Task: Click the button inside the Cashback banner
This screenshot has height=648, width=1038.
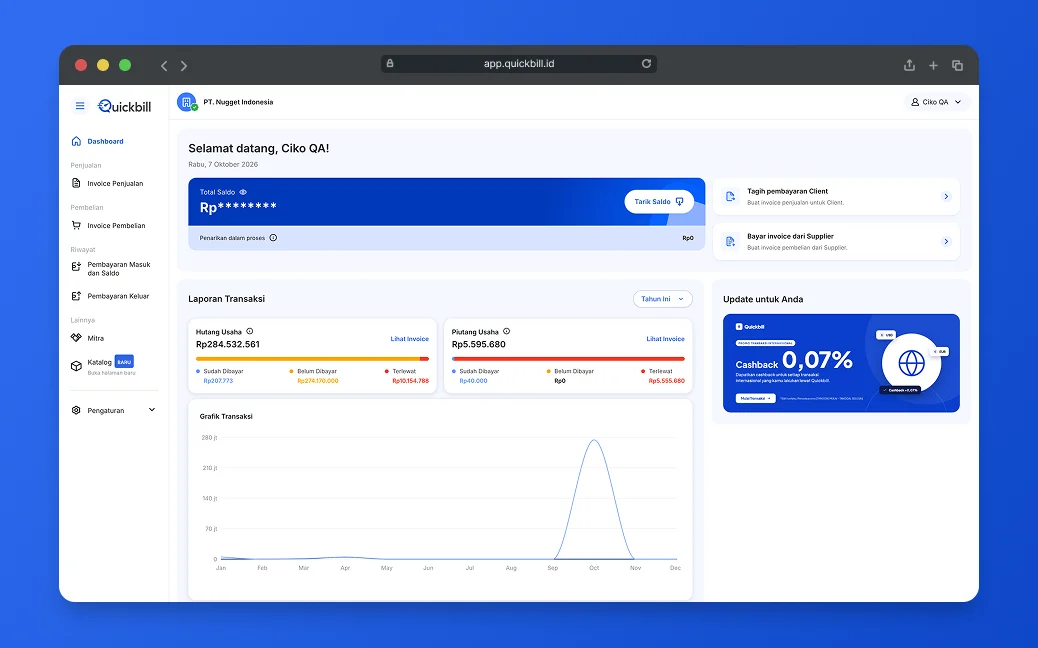Action: 755,398
